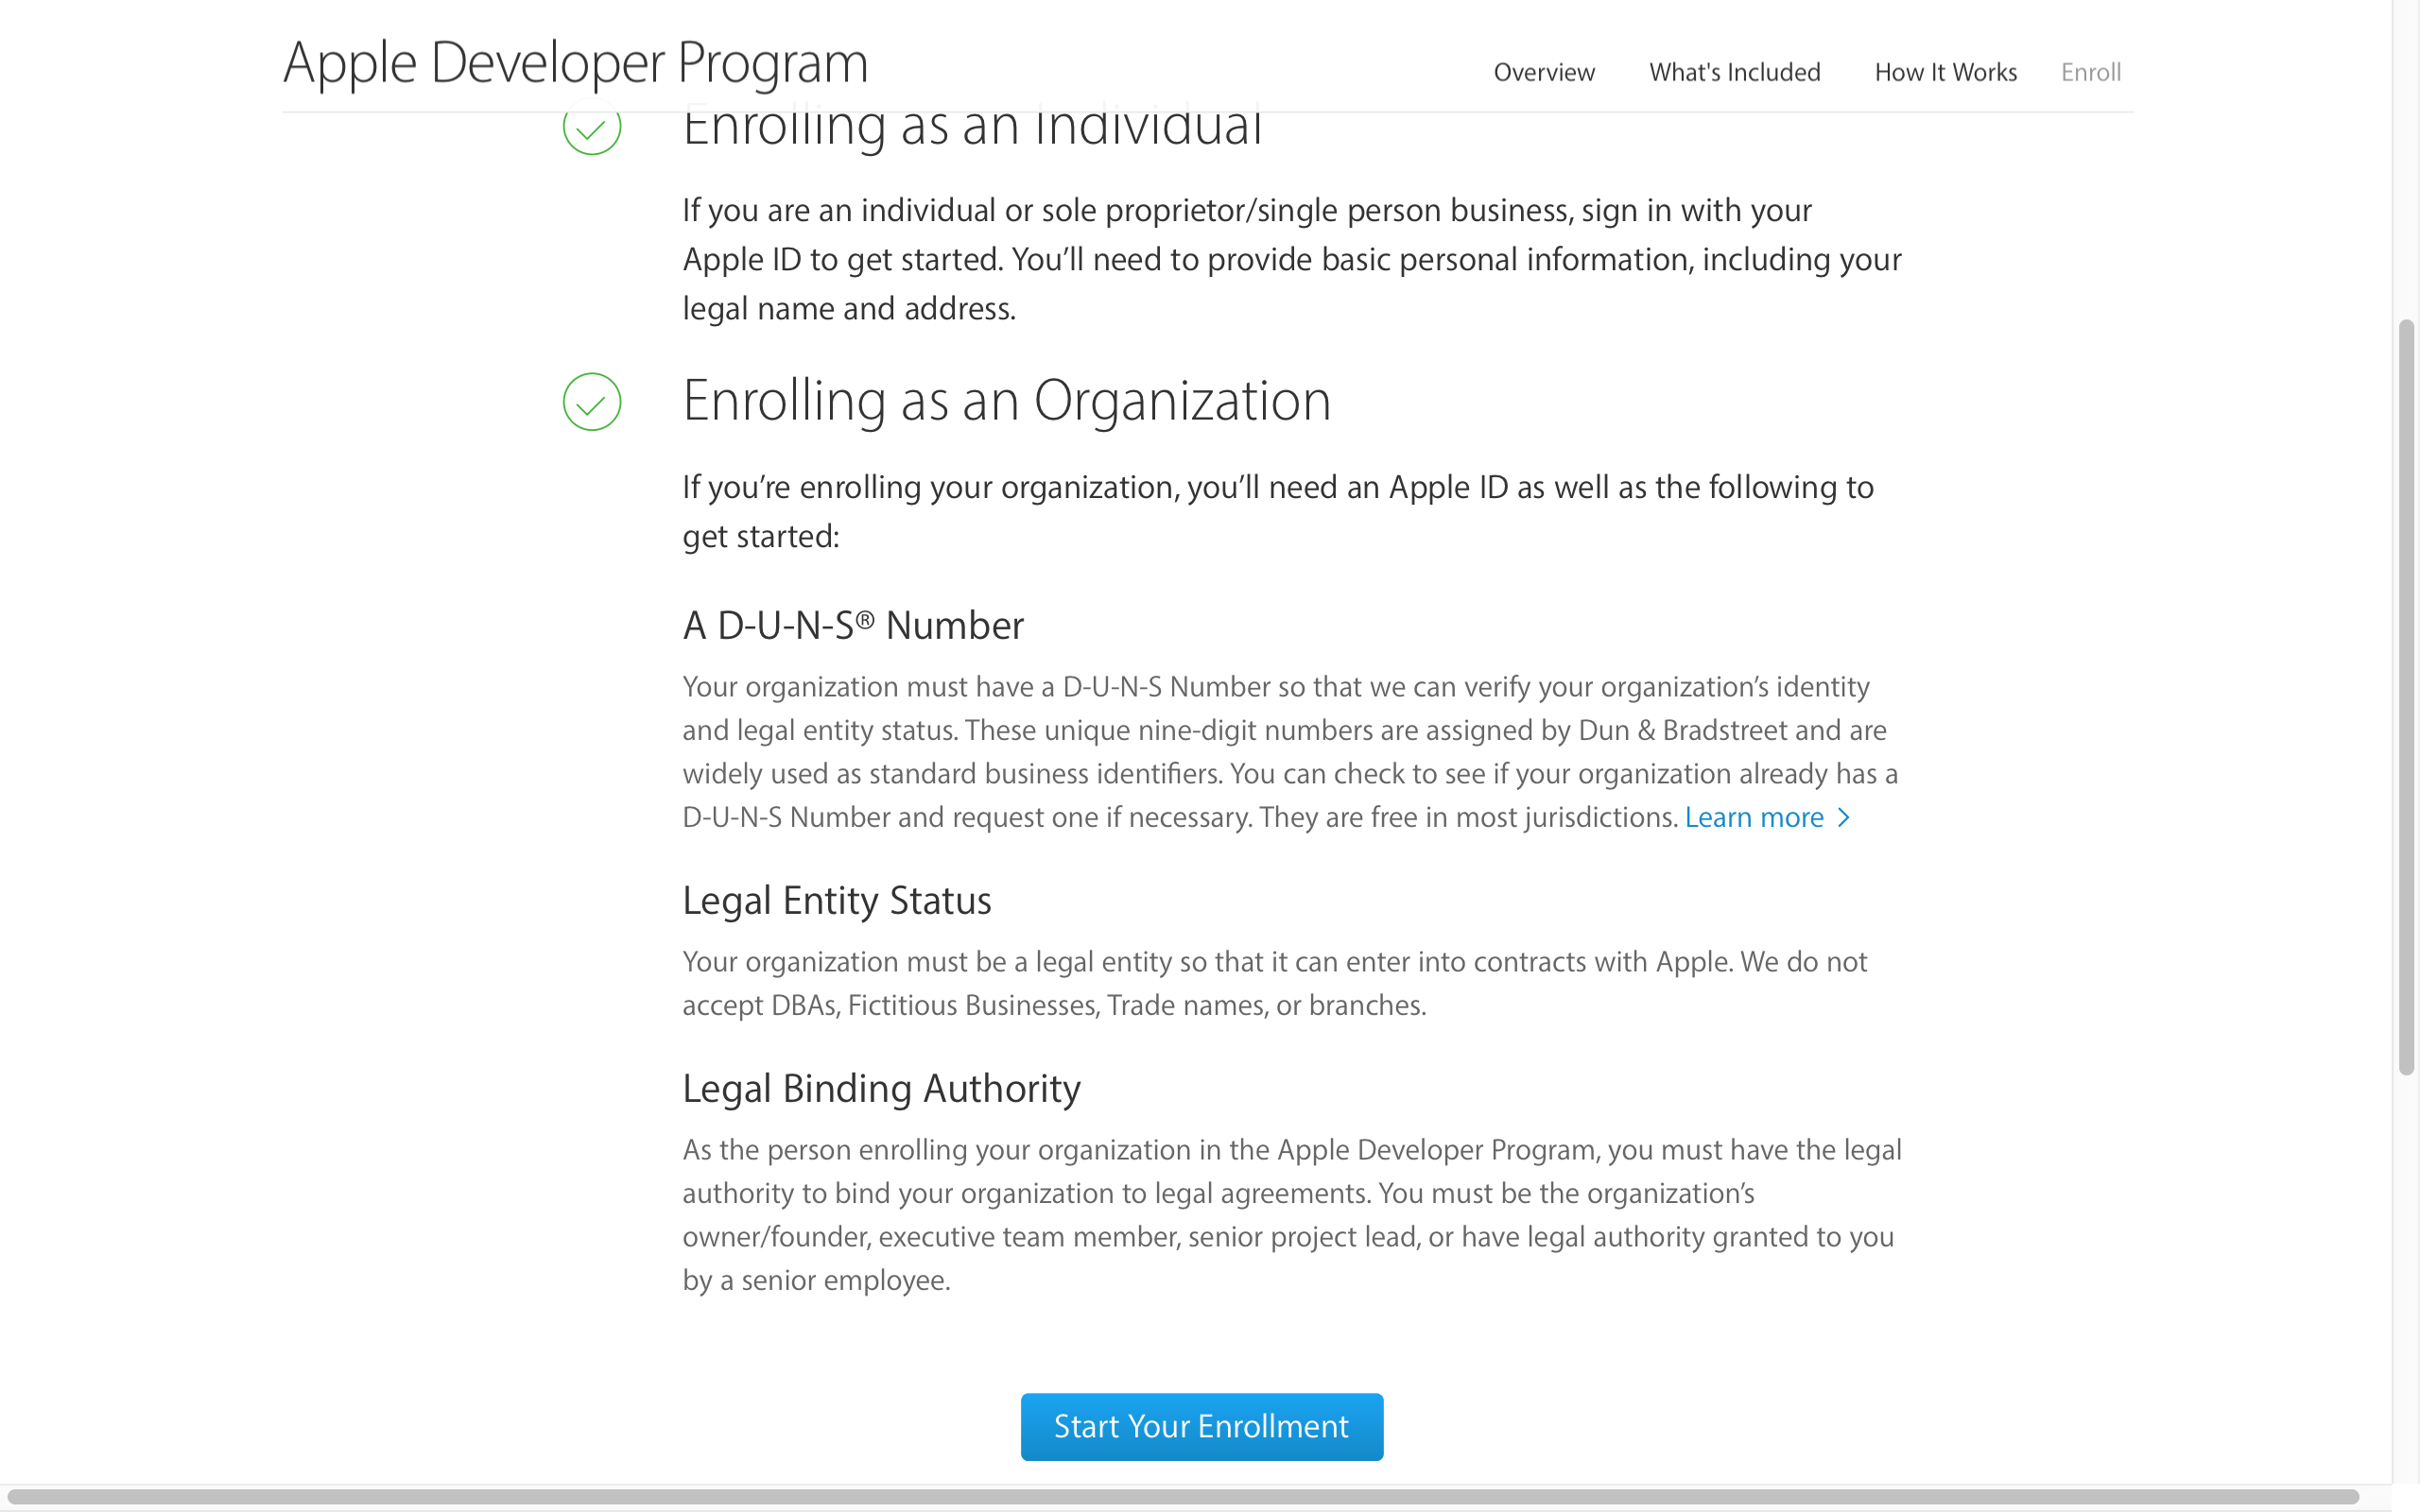Click the A D-U-N-S Number heading

pos(853,625)
